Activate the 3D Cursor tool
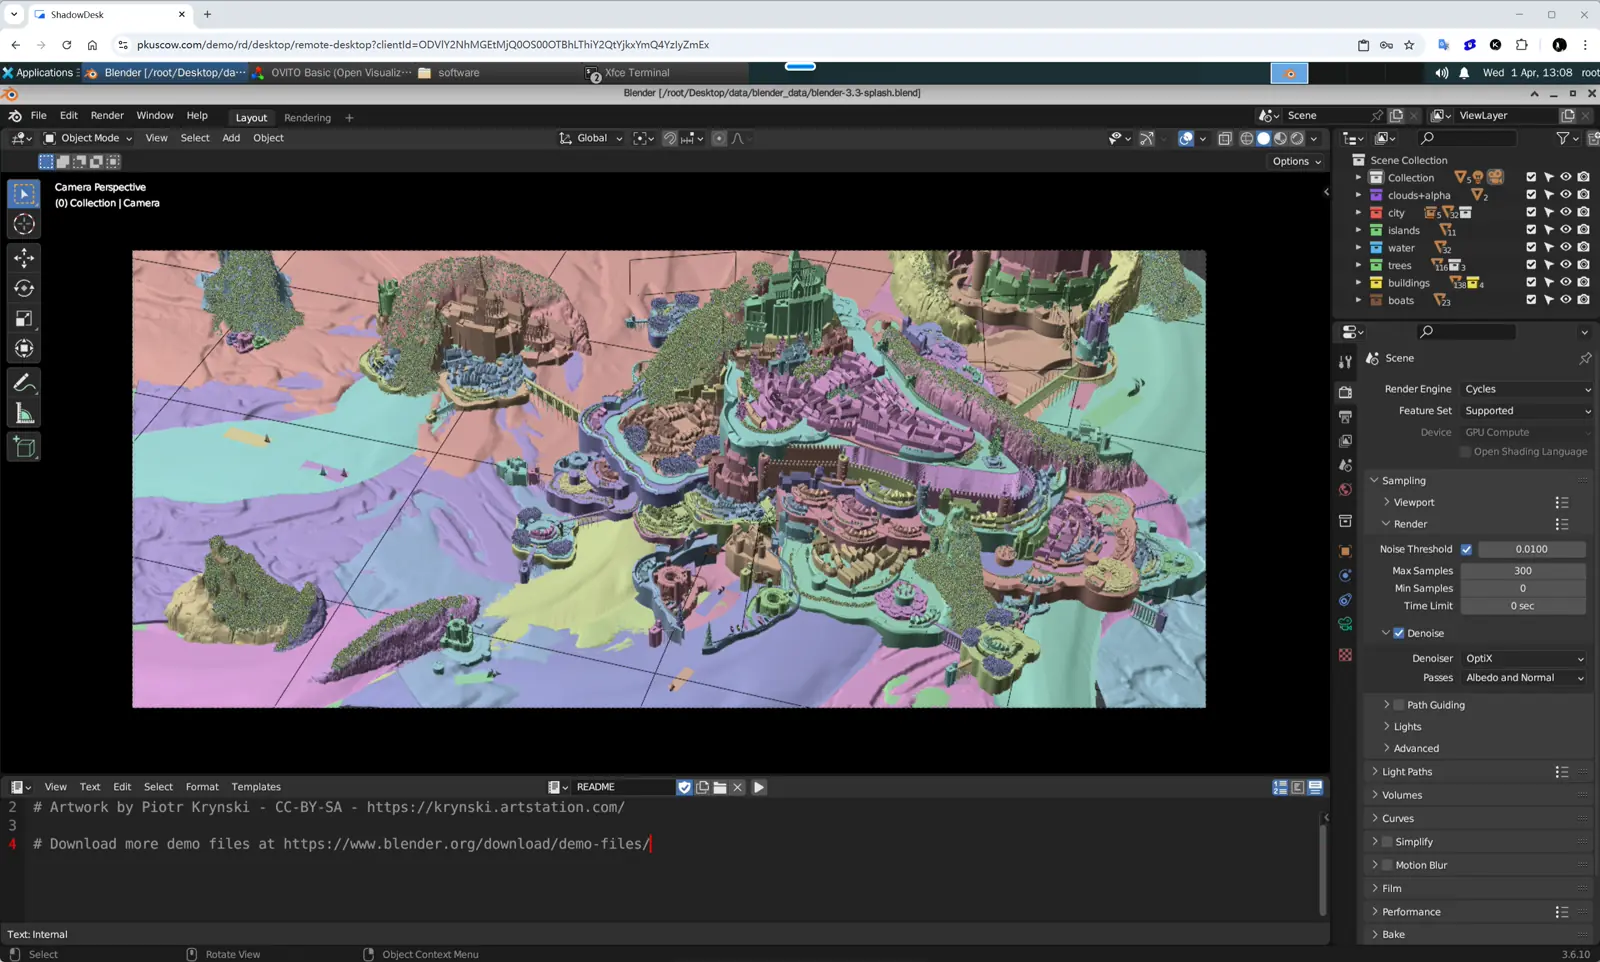Screen dimensions: 1600x962 pos(24,225)
